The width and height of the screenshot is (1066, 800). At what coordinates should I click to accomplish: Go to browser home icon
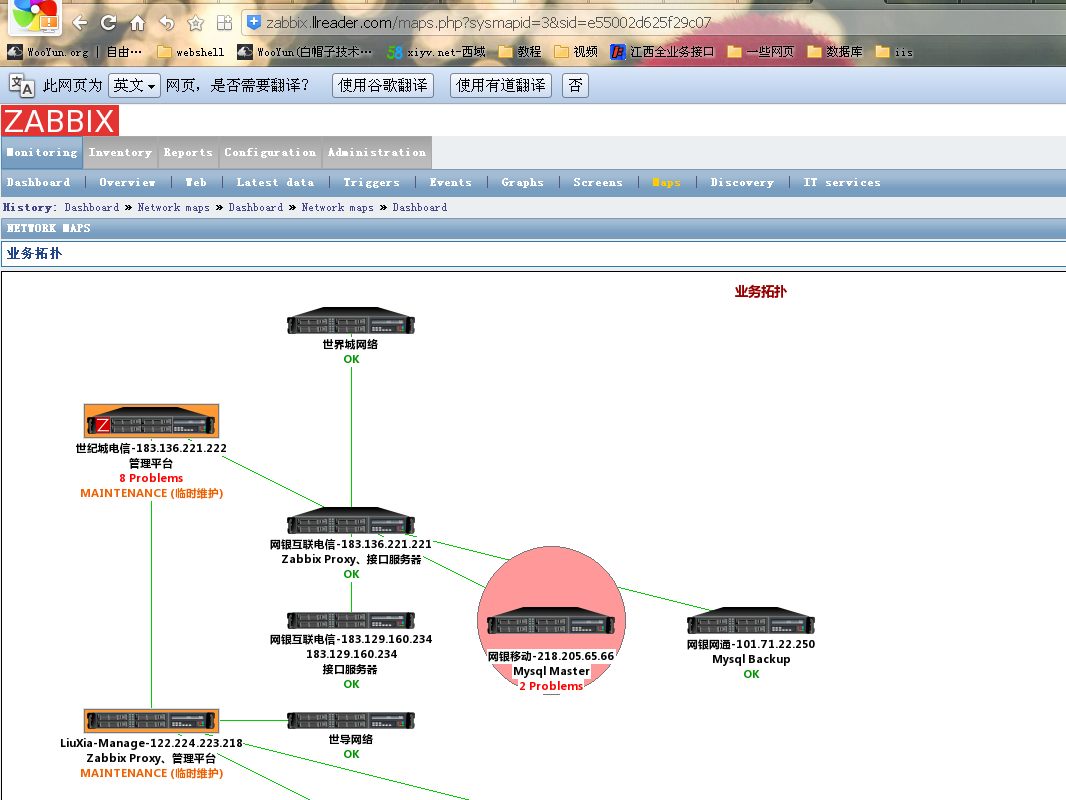tap(137, 23)
